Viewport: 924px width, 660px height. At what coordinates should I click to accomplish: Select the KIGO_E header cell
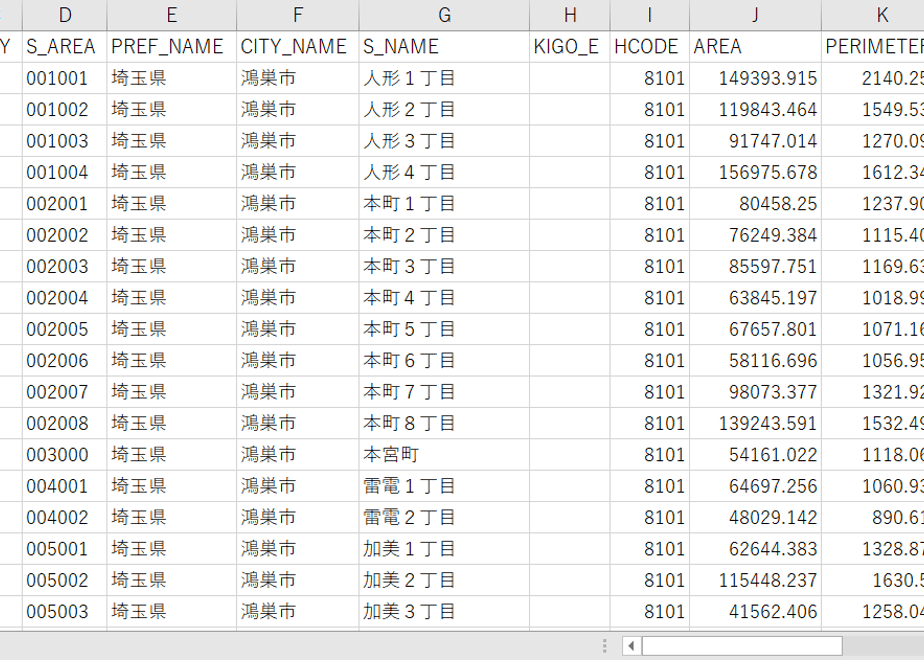(x=570, y=47)
